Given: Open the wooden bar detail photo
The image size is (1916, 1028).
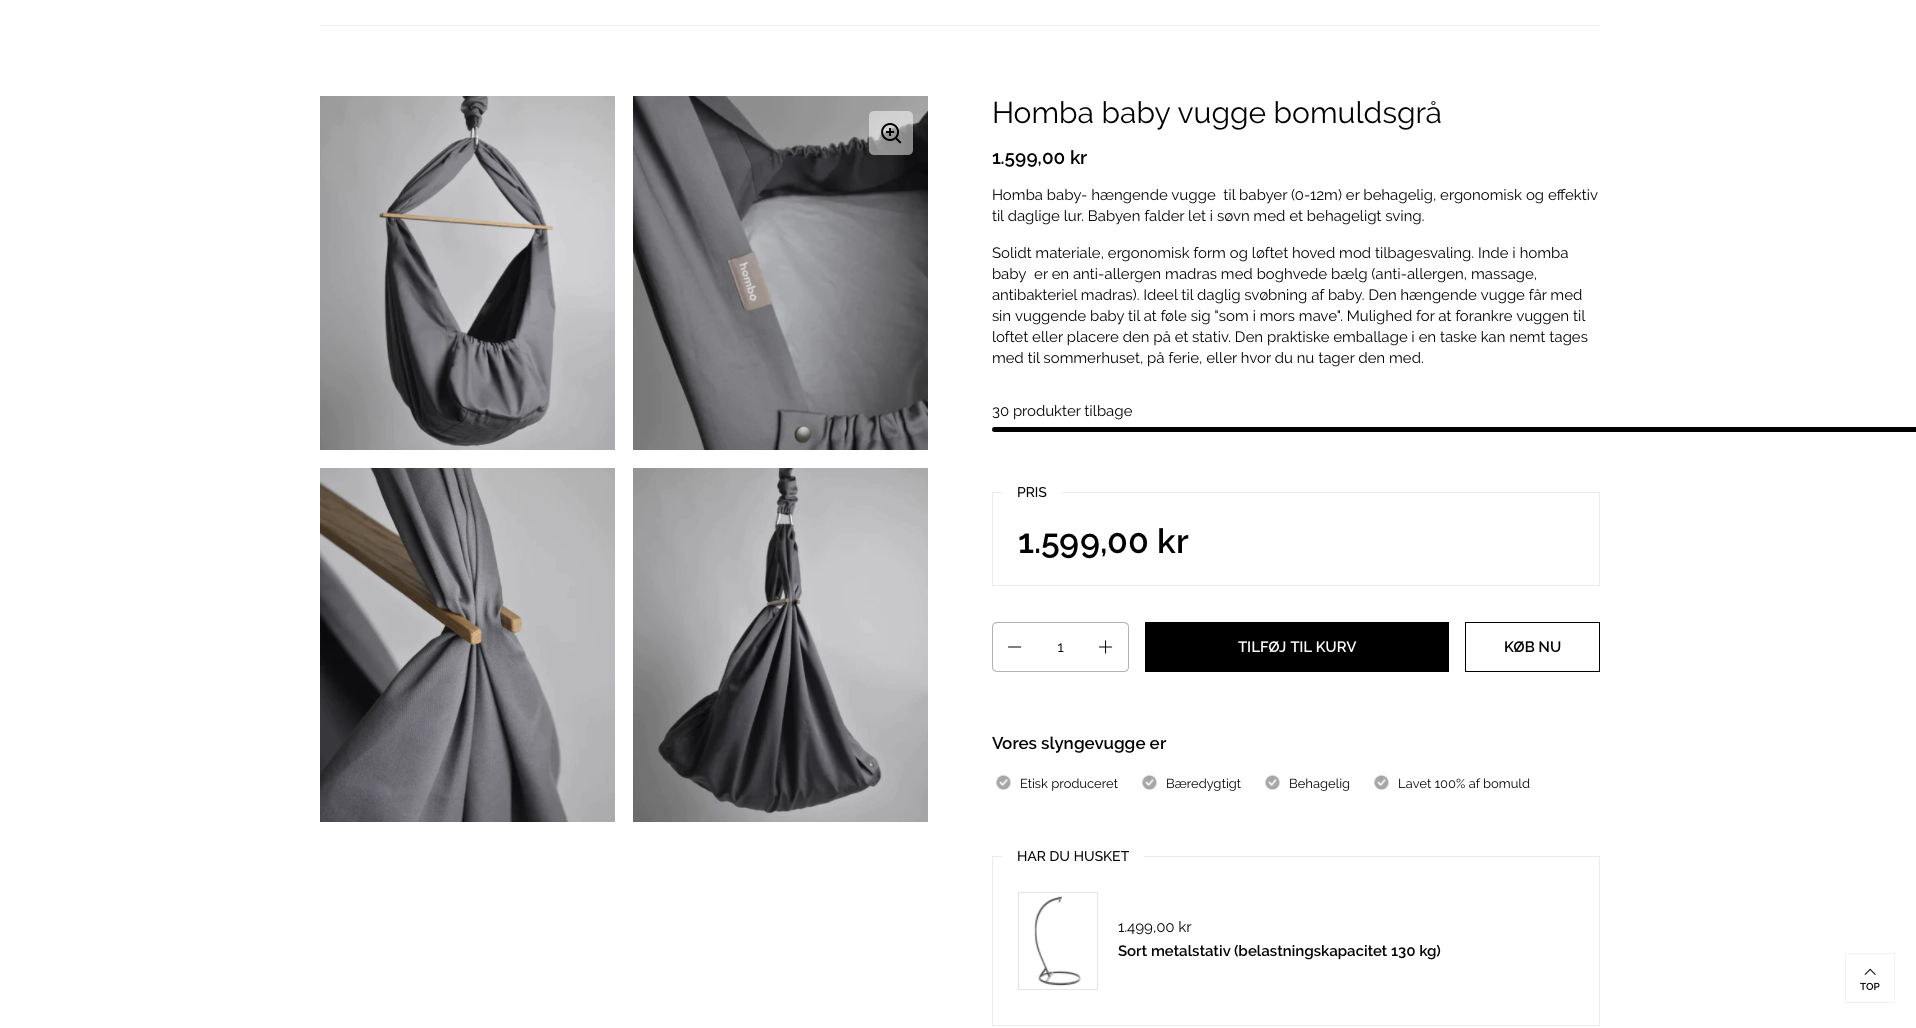Looking at the screenshot, I should pyautogui.click(x=467, y=645).
